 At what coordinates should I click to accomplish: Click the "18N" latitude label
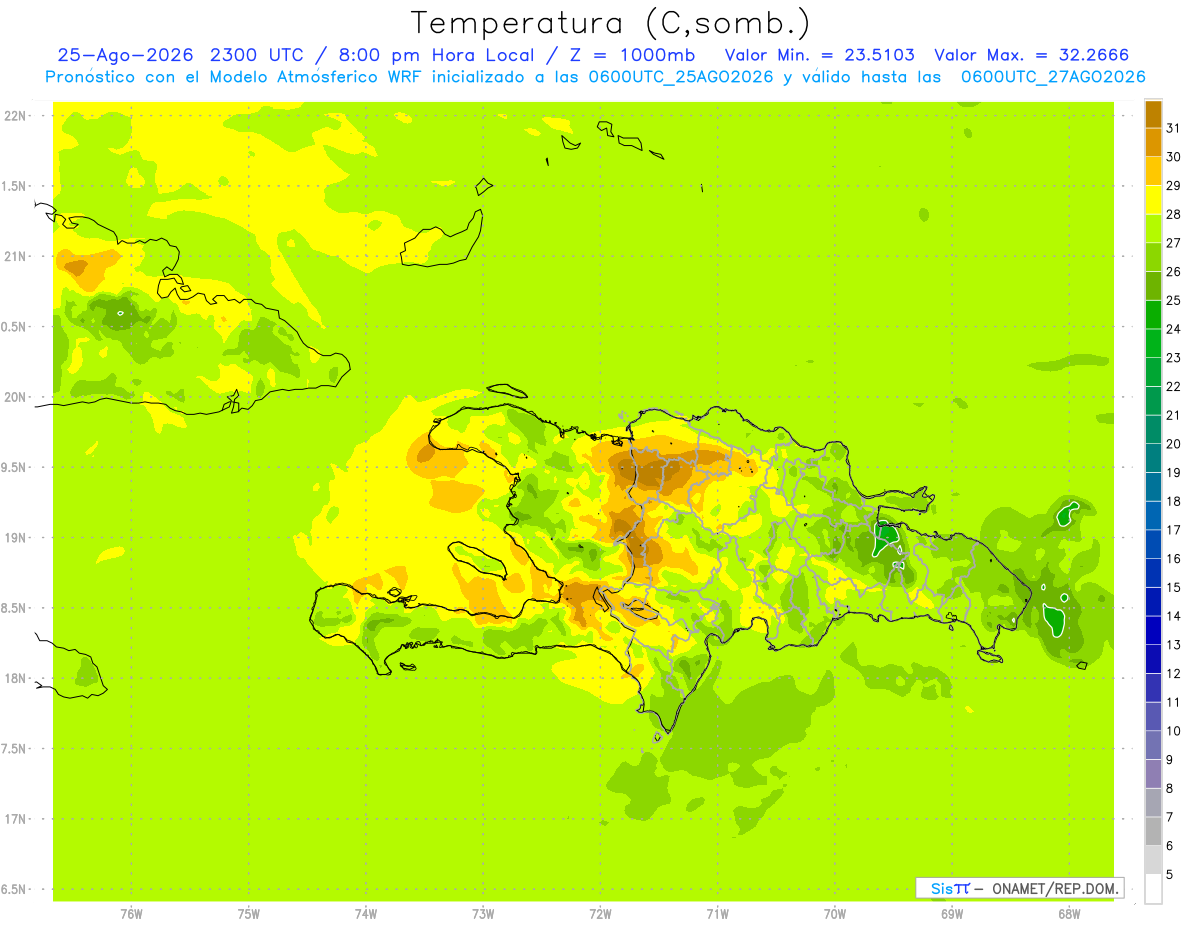[15, 678]
